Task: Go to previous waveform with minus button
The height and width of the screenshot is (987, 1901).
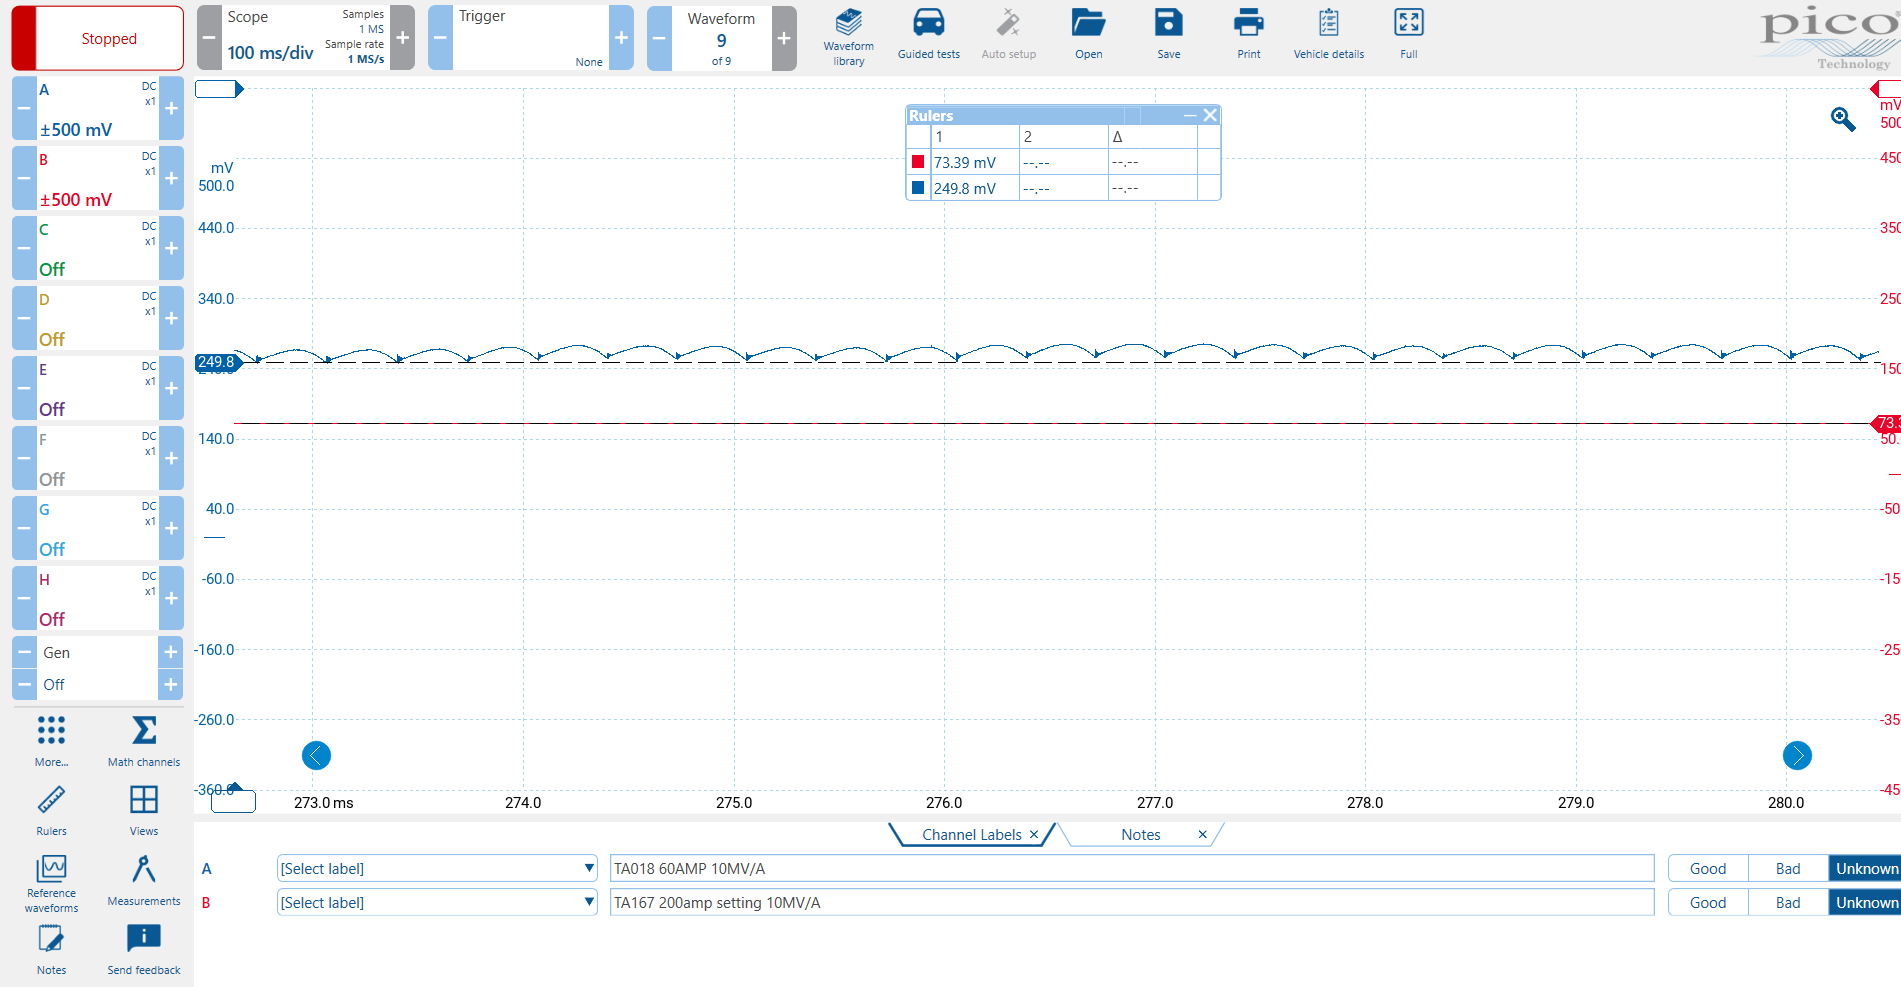Action: pos(660,38)
